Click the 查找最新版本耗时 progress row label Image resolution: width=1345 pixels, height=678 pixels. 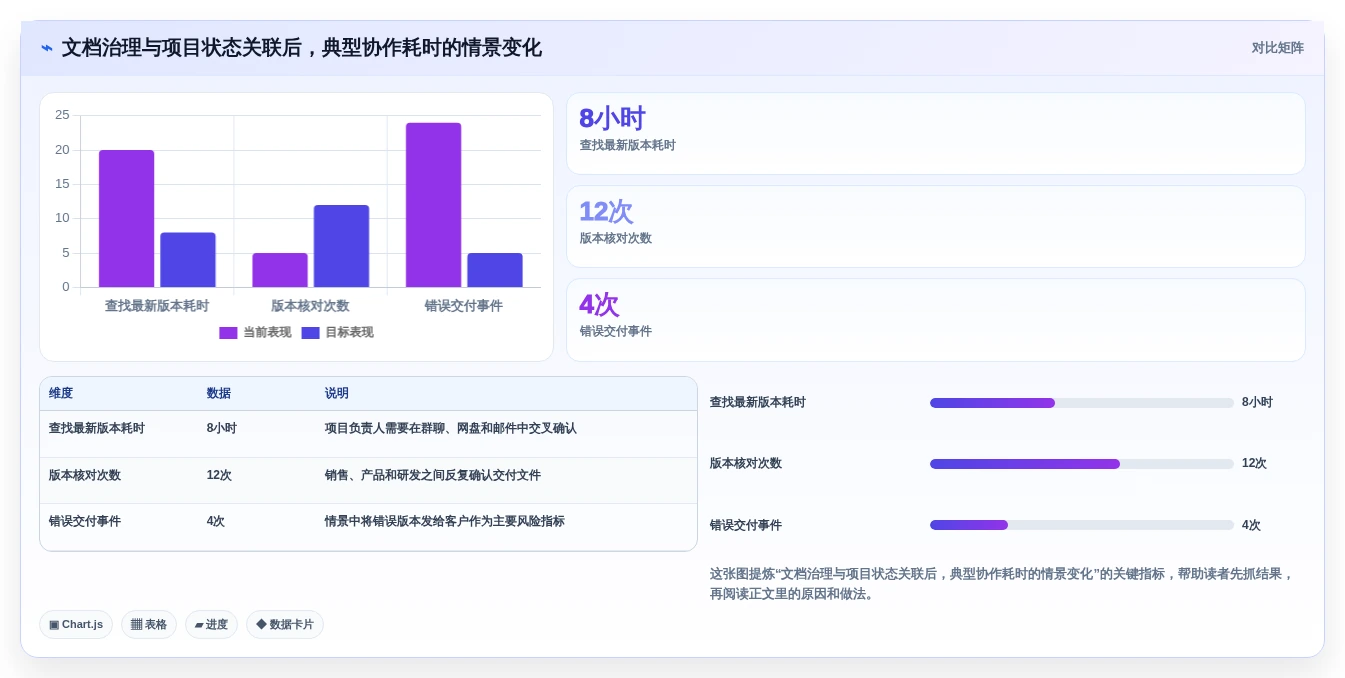pyautogui.click(x=758, y=402)
